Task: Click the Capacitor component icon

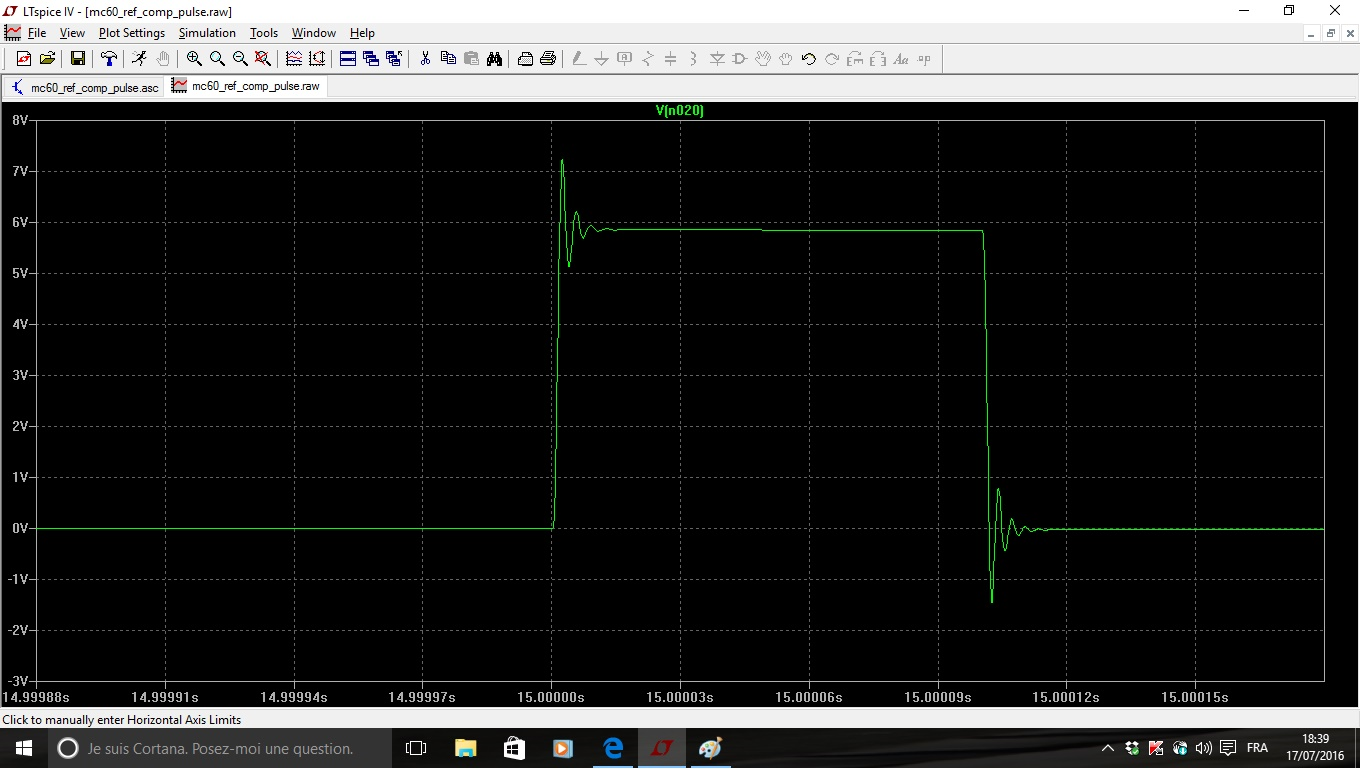Action: (671, 59)
